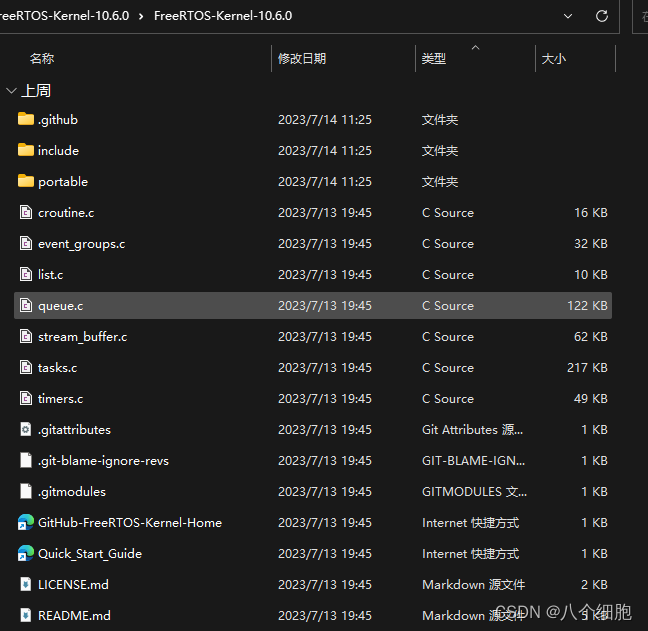Screen dimensions: 648x631
Task: Select the tasks.c file name
Action: (57, 367)
